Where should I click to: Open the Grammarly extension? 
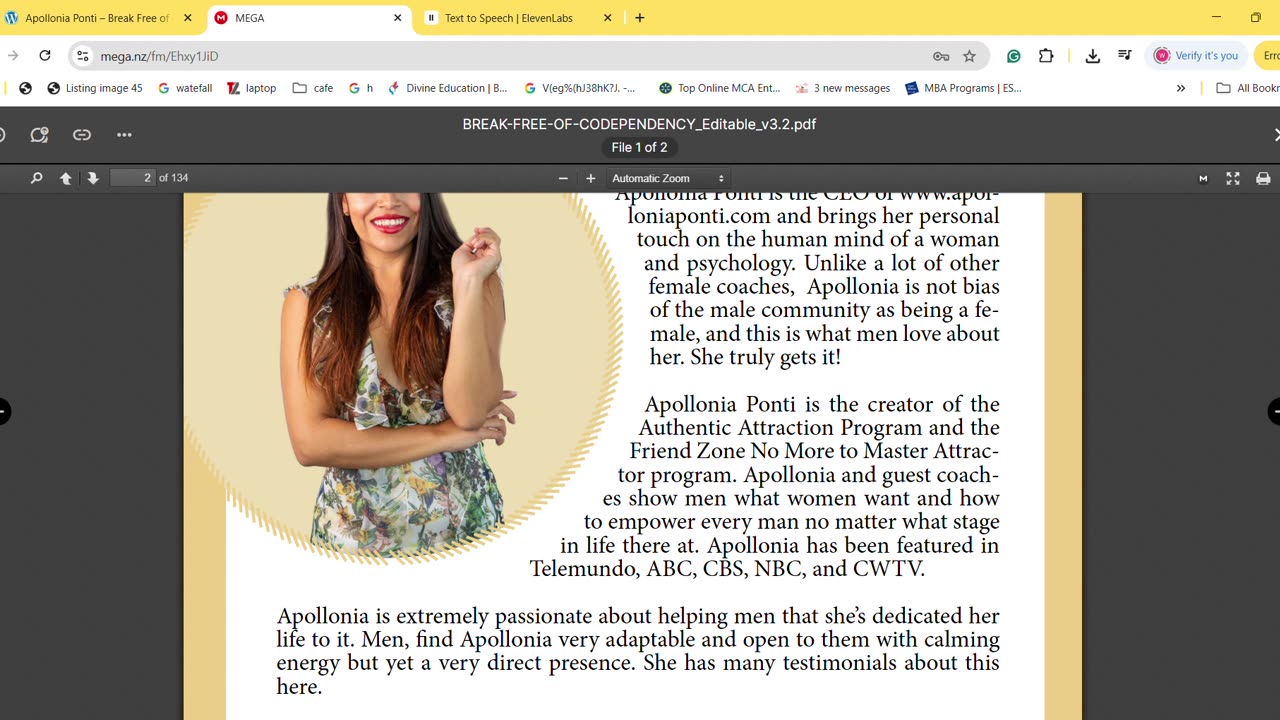pyautogui.click(x=1014, y=56)
